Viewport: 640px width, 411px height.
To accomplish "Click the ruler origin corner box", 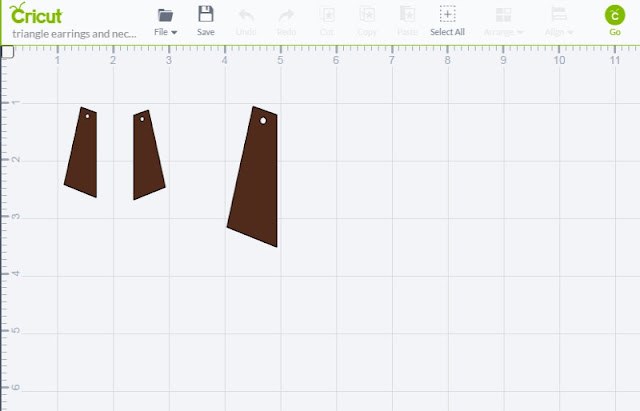I will [7, 51].
